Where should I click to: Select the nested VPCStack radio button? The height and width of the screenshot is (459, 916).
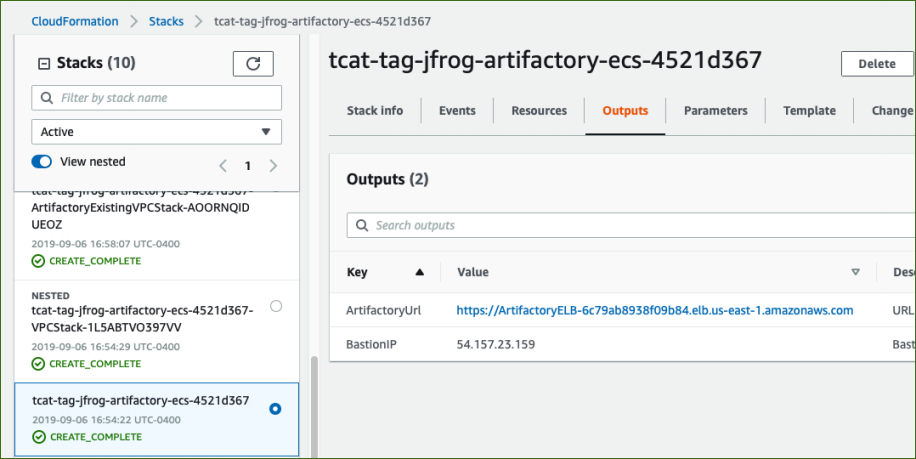[x=276, y=306]
